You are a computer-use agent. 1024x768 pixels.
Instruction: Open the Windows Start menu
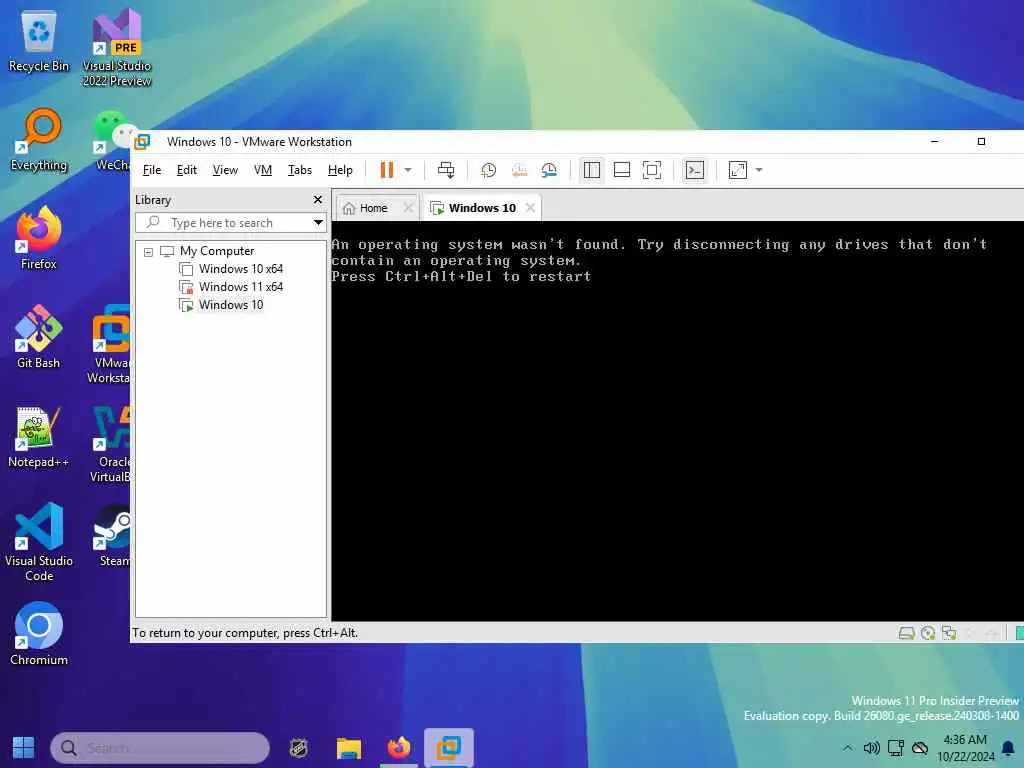[24, 748]
